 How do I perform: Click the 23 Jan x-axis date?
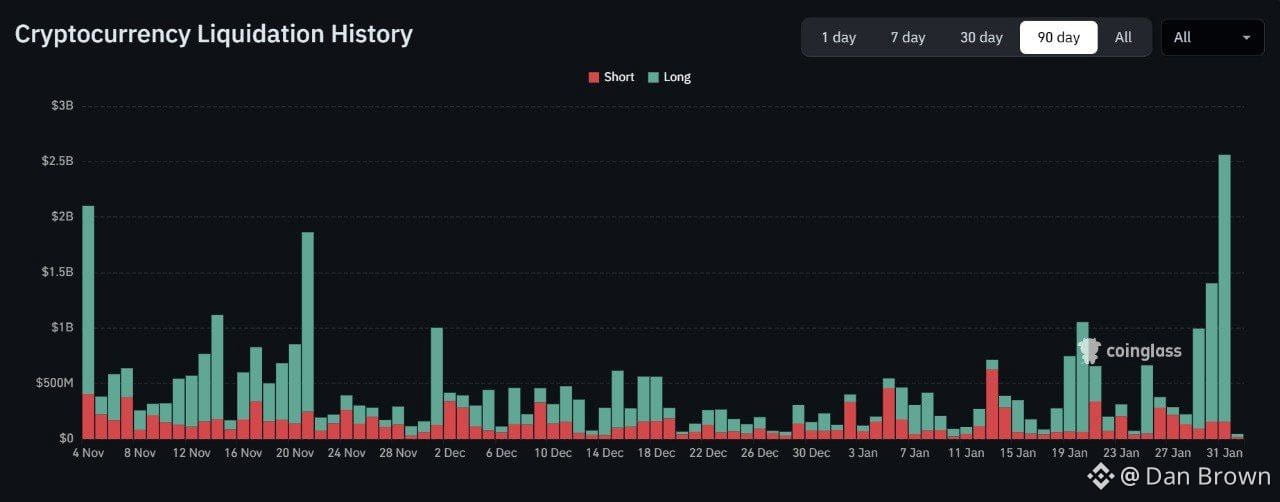tap(1121, 453)
